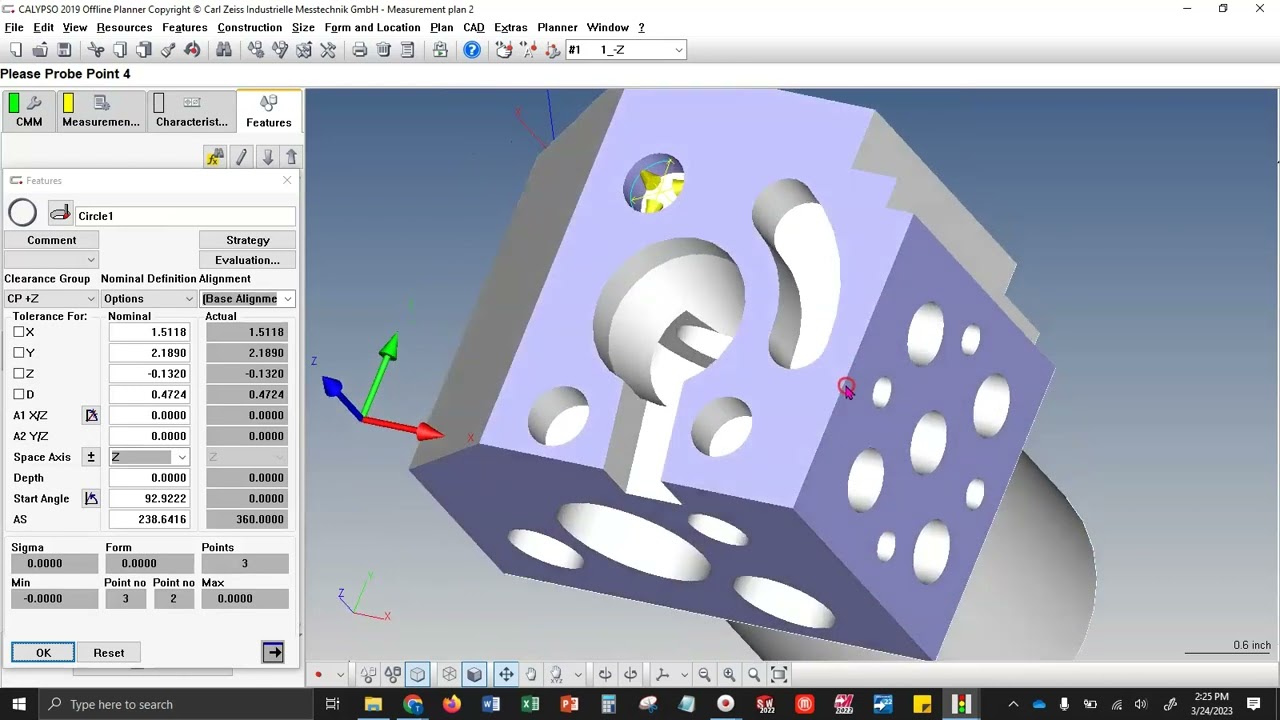Click the binoculars Find icon in the toolbar
Viewport: 1280px width, 720px height.
223,50
